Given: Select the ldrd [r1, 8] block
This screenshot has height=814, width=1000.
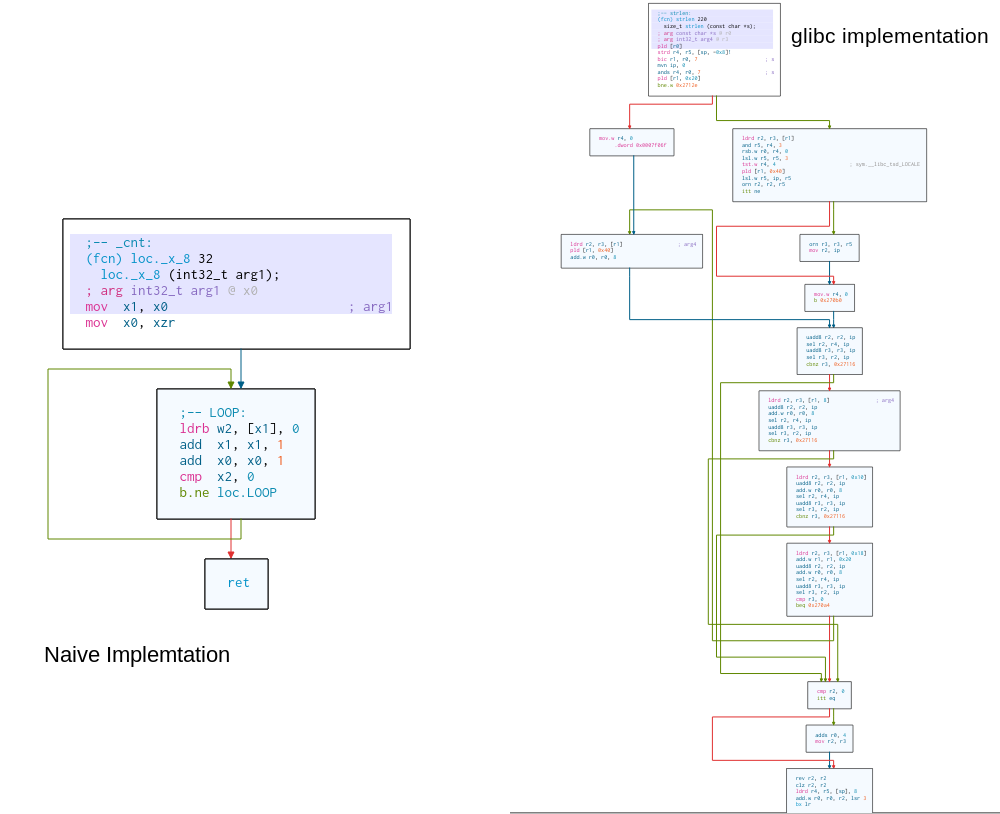Looking at the screenshot, I should 829,420.
